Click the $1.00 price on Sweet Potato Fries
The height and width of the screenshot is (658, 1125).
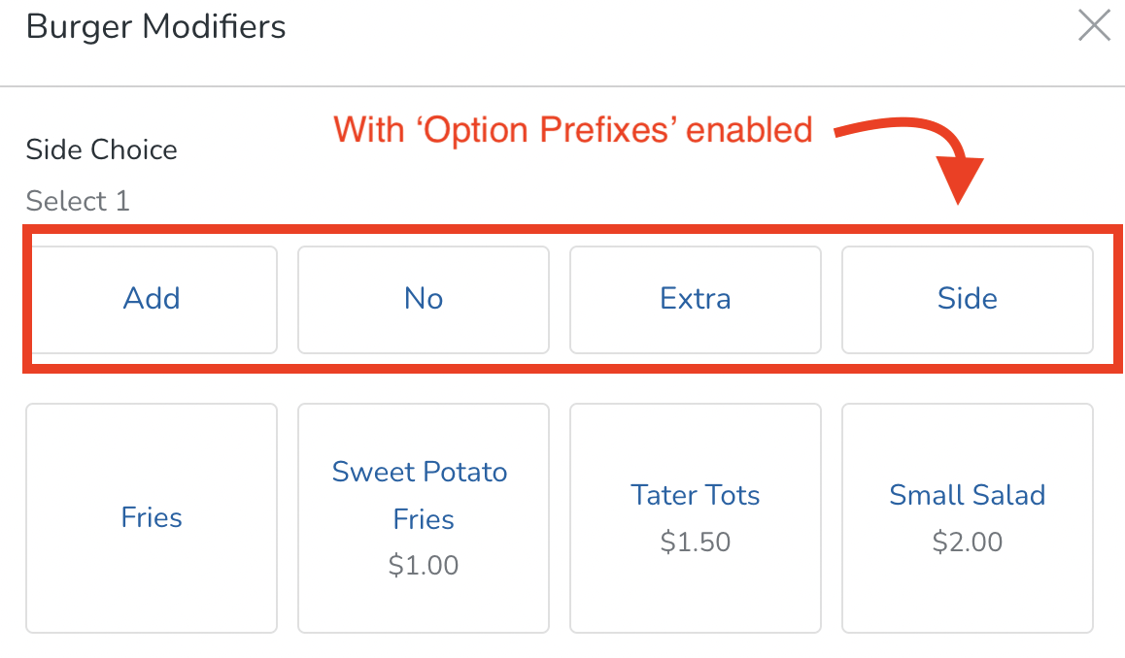pos(423,565)
